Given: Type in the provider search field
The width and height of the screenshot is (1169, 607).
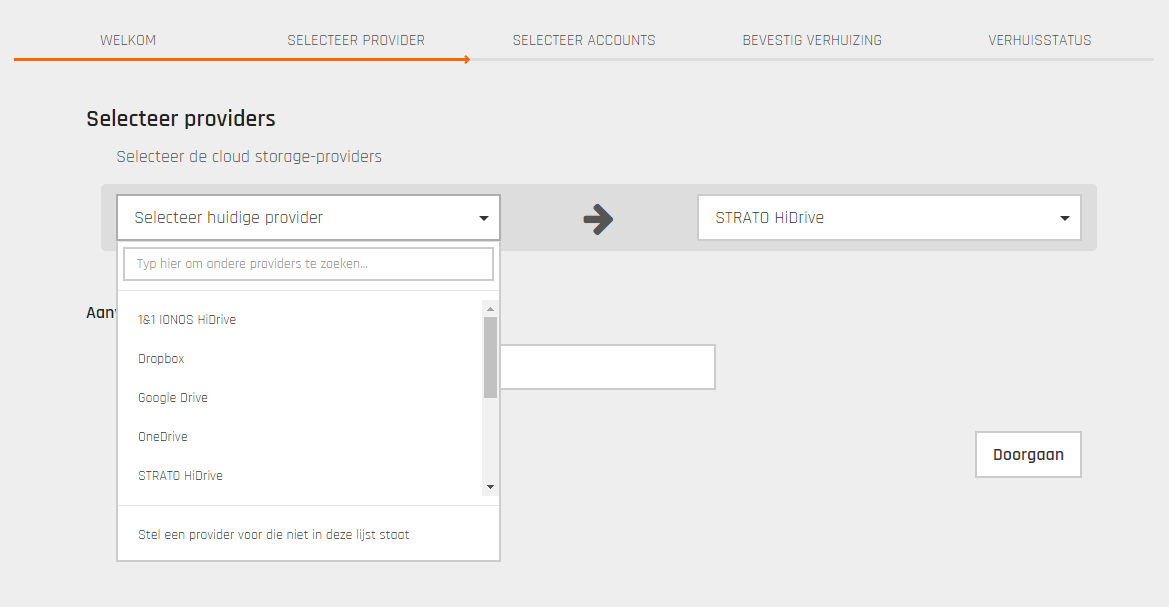Looking at the screenshot, I should pyautogui.click(x=308, y=264).
